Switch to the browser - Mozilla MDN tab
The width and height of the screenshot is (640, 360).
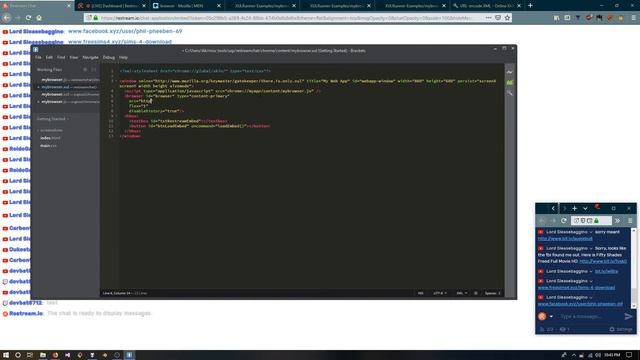coord(187,6)
